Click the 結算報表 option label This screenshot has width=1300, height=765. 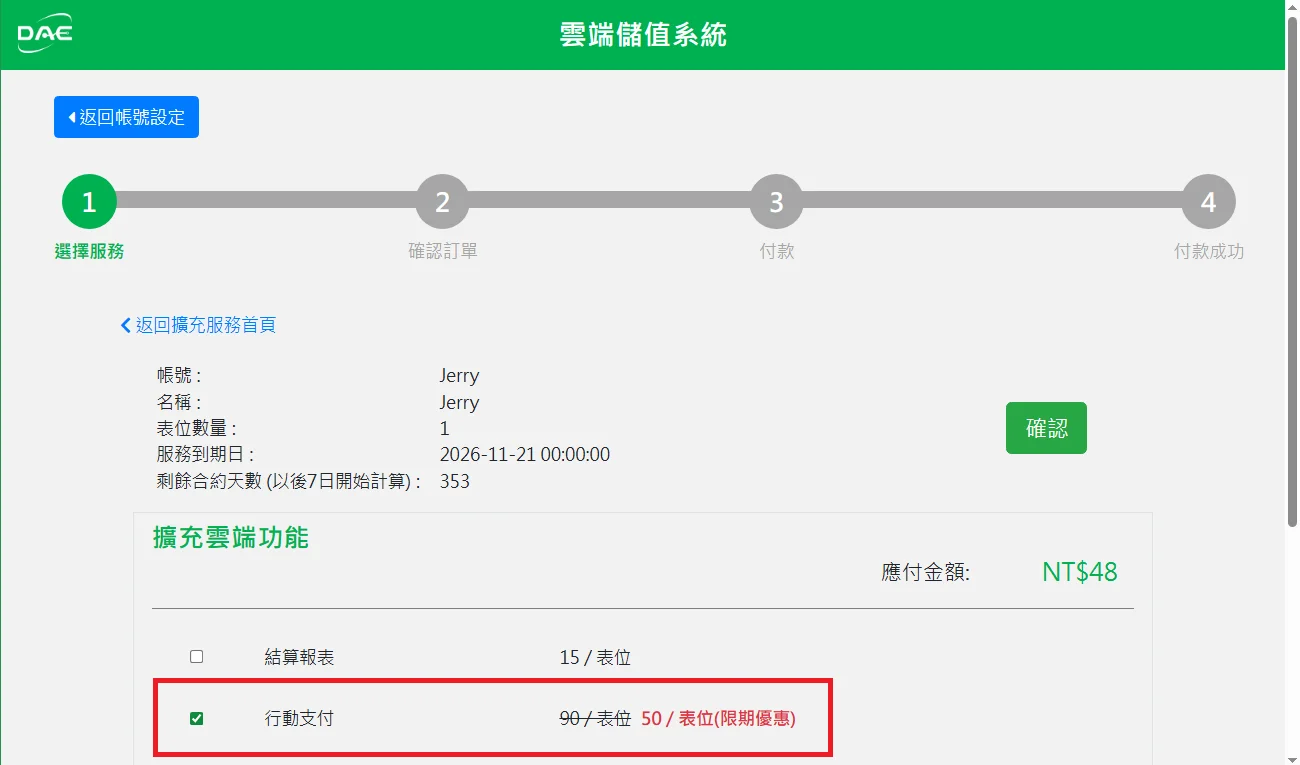(298, 657)
